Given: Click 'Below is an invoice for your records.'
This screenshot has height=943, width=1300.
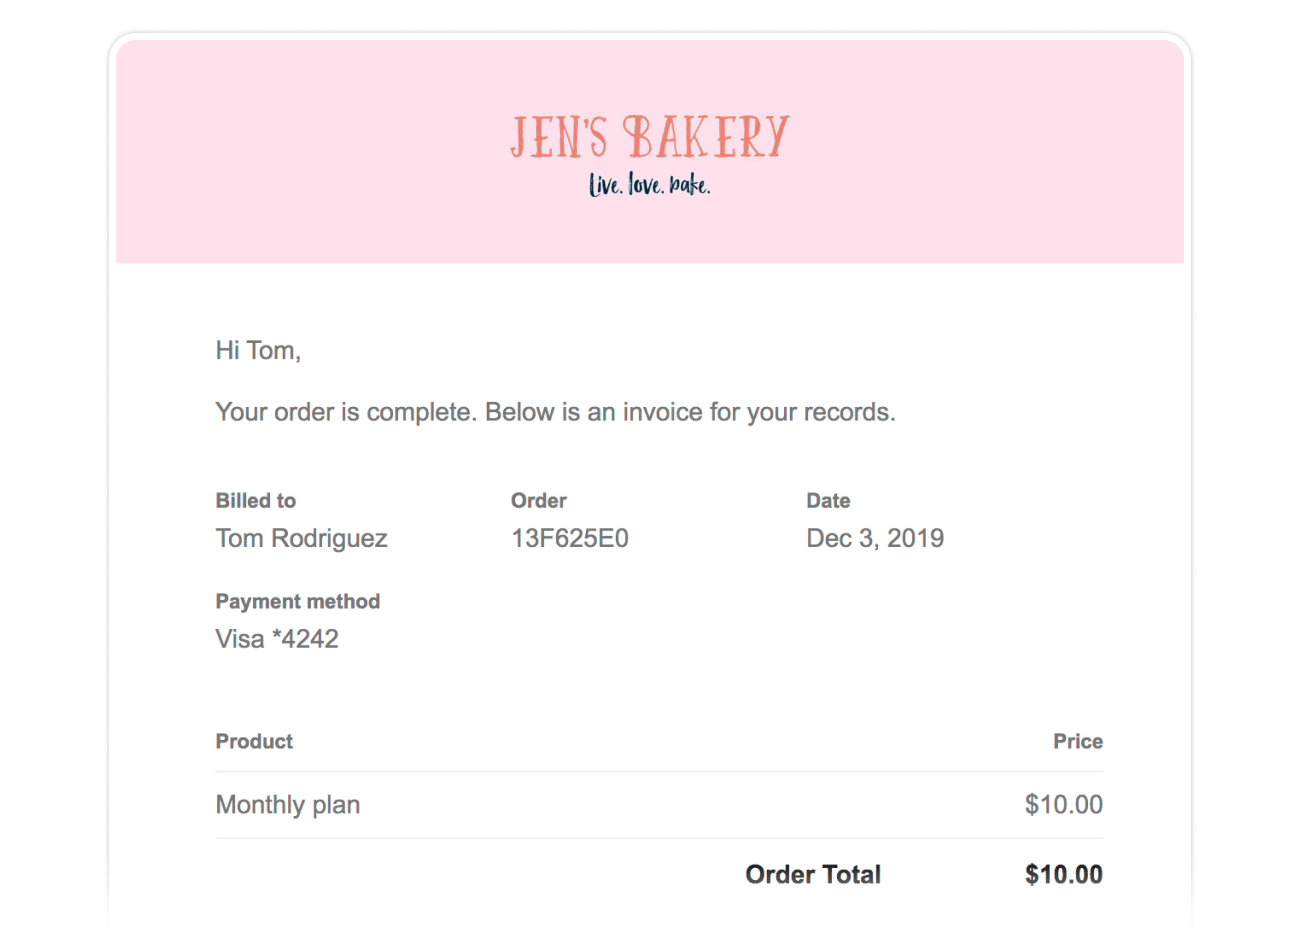Looking at the screenshot, I should pyautogui.click(x=690, y=412).
